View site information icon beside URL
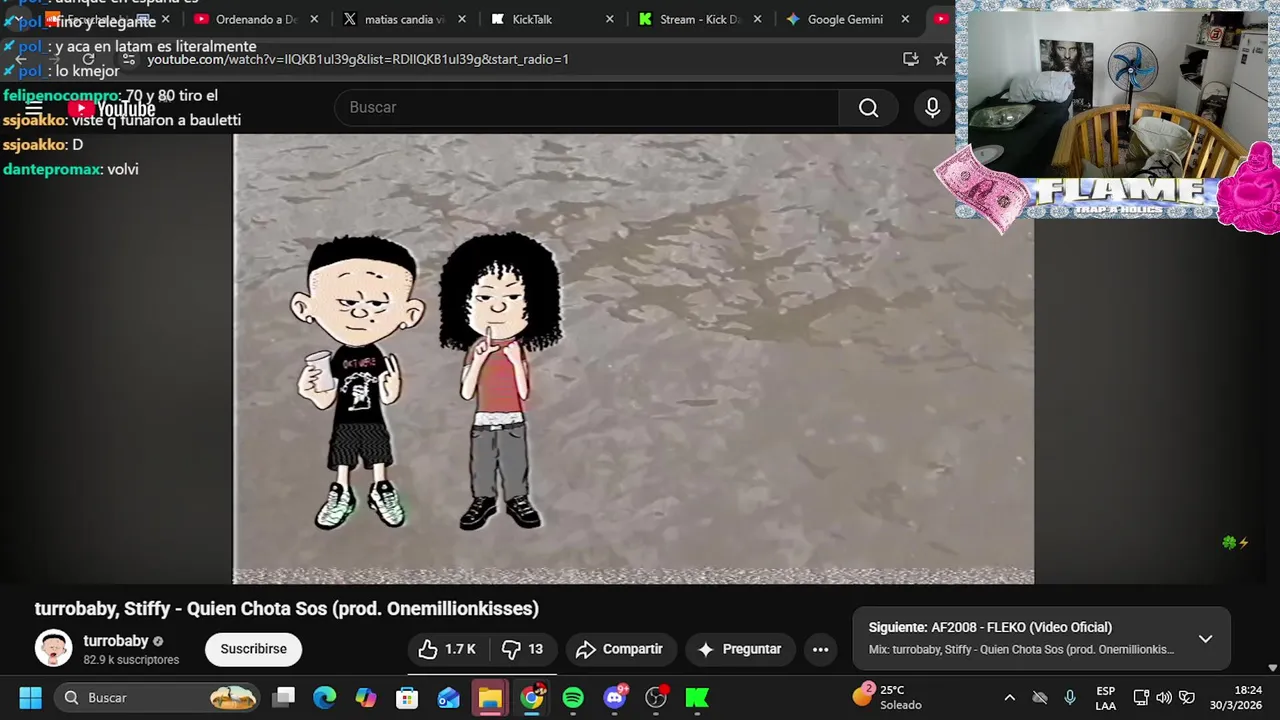This screenshot has width=1280, height=720. [x=128, y=59]
